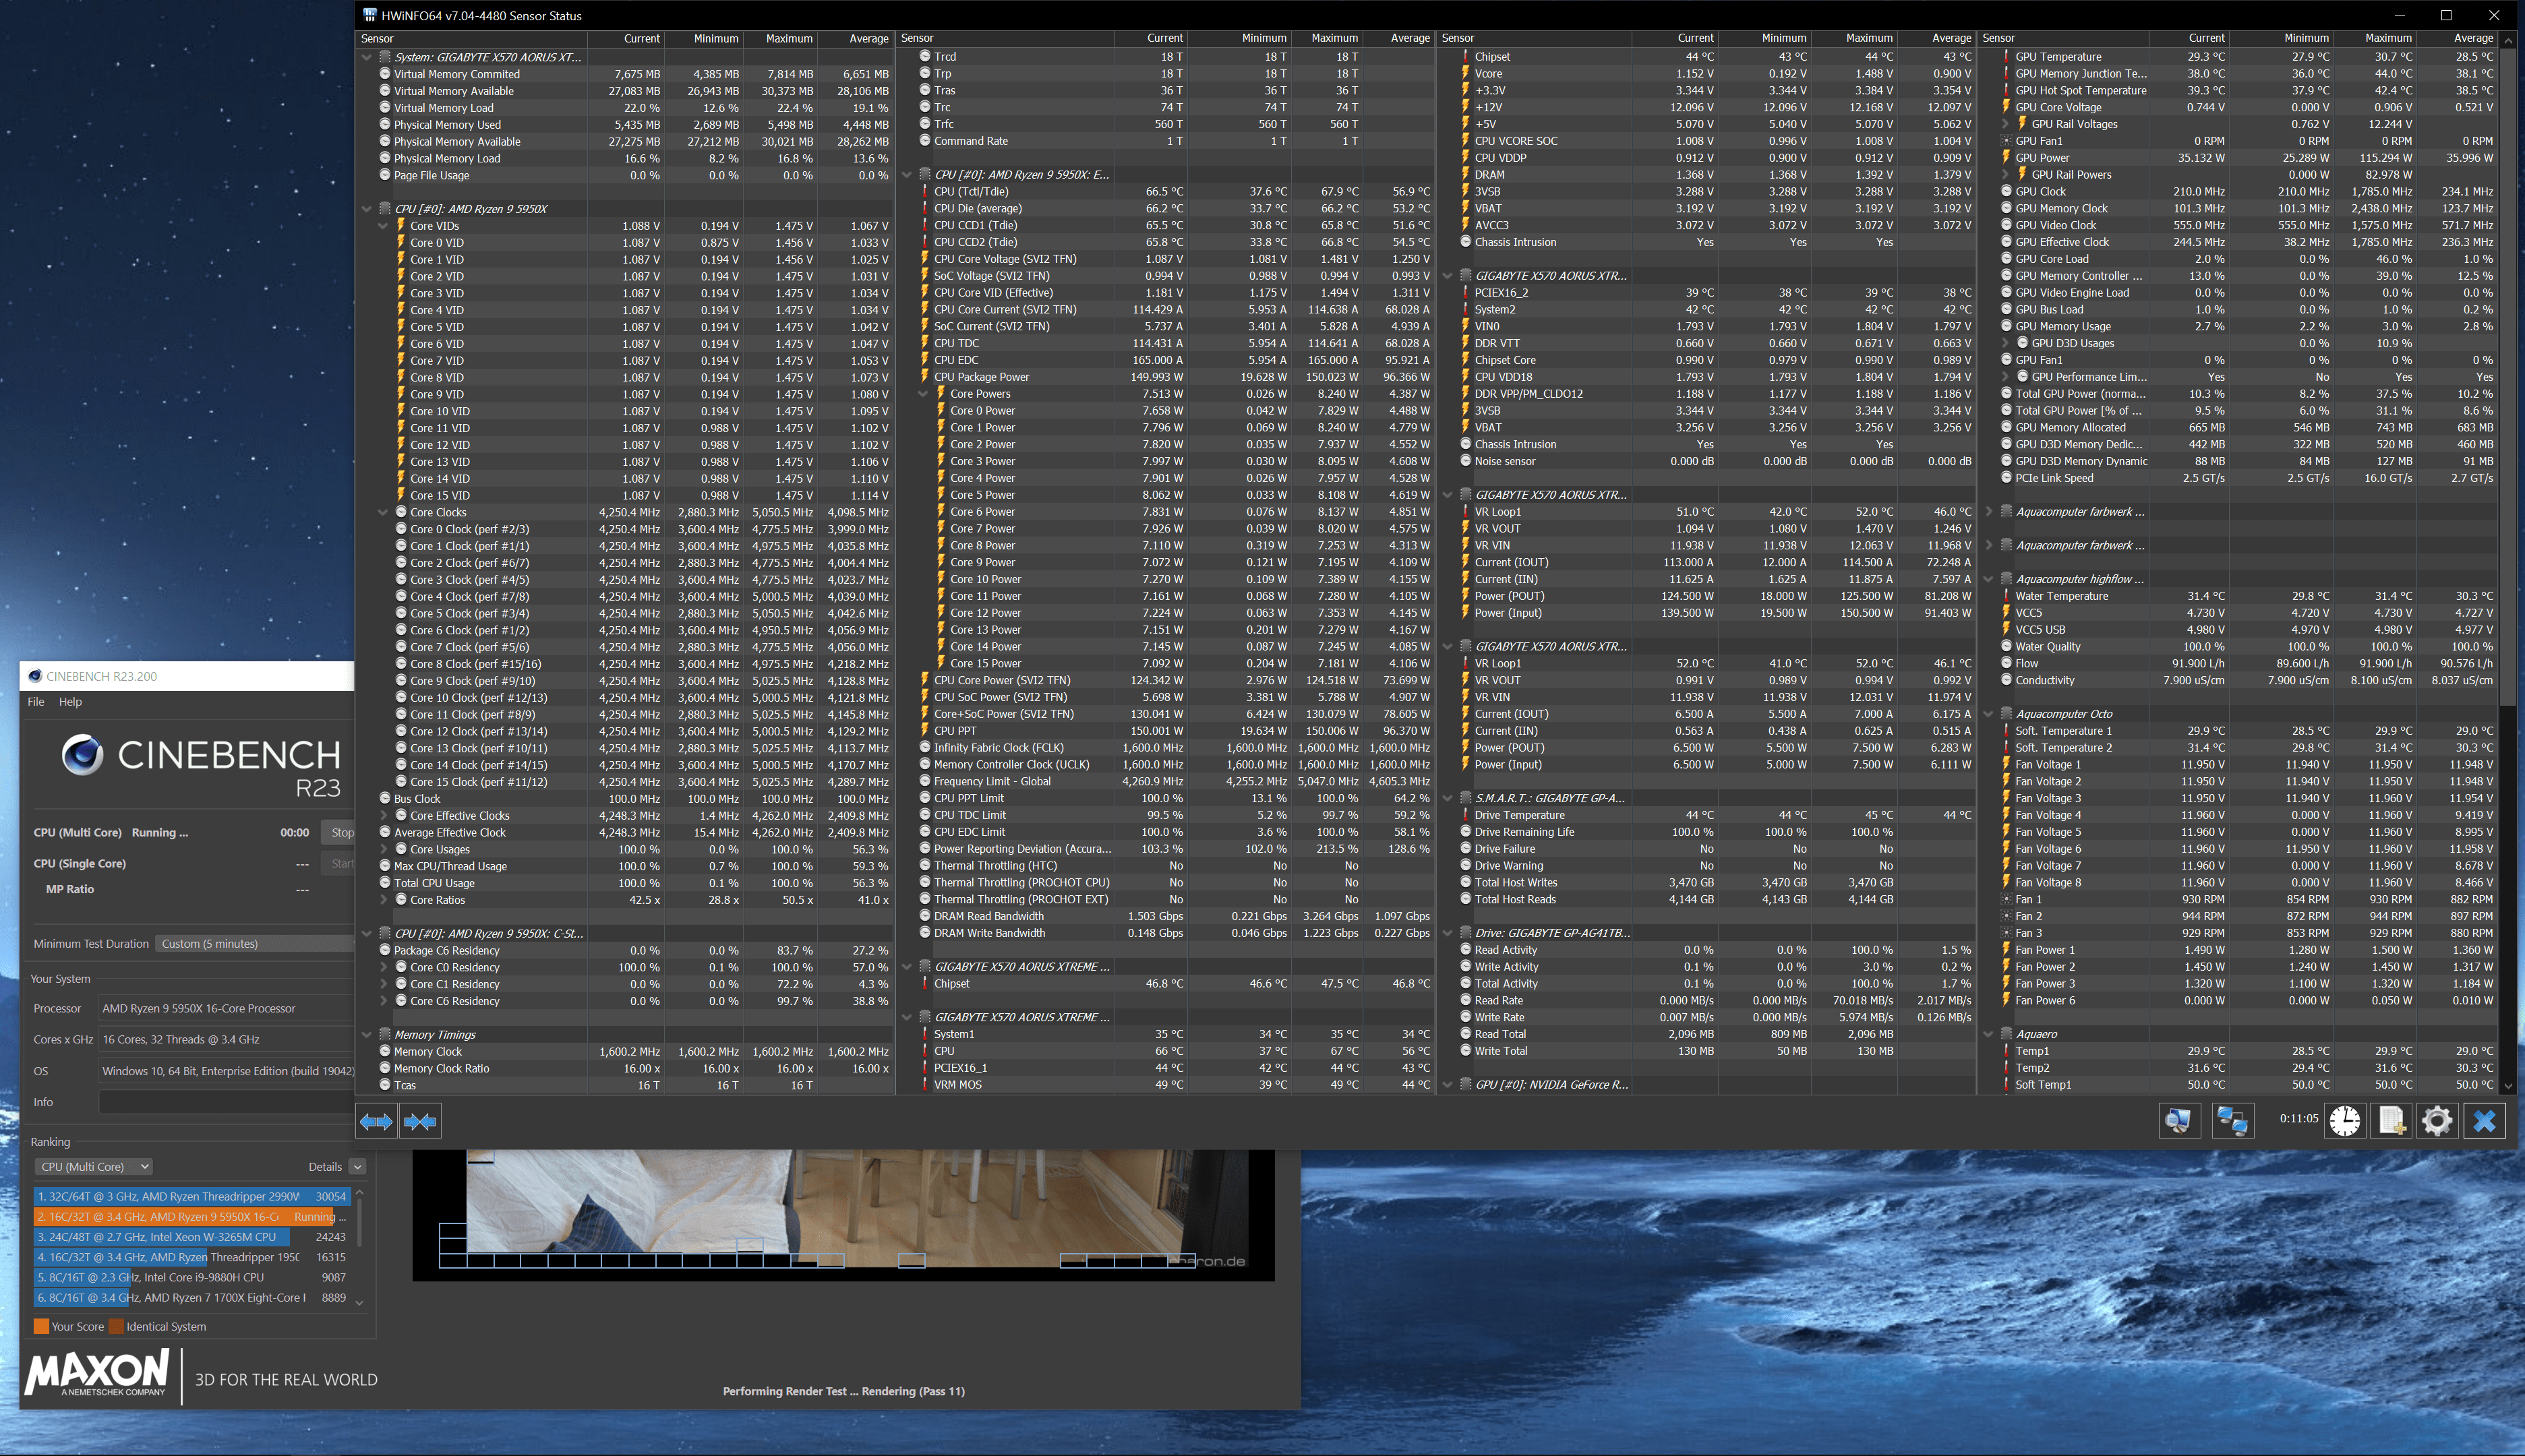The image size is (2525, 1456).
Task: Expand the Core Effective Clocks node
Action: coord(383,815)
